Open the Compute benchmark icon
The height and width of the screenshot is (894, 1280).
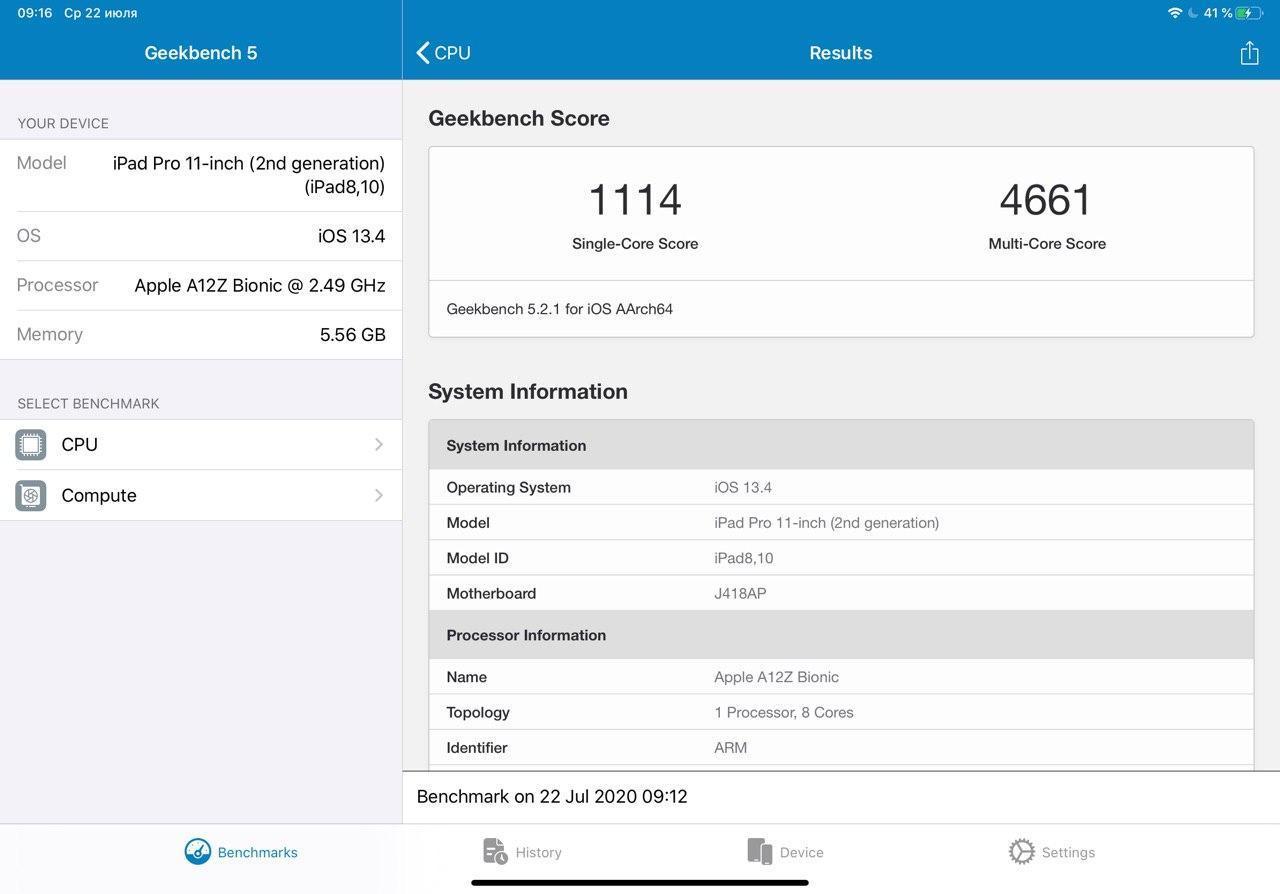point(31,495)
